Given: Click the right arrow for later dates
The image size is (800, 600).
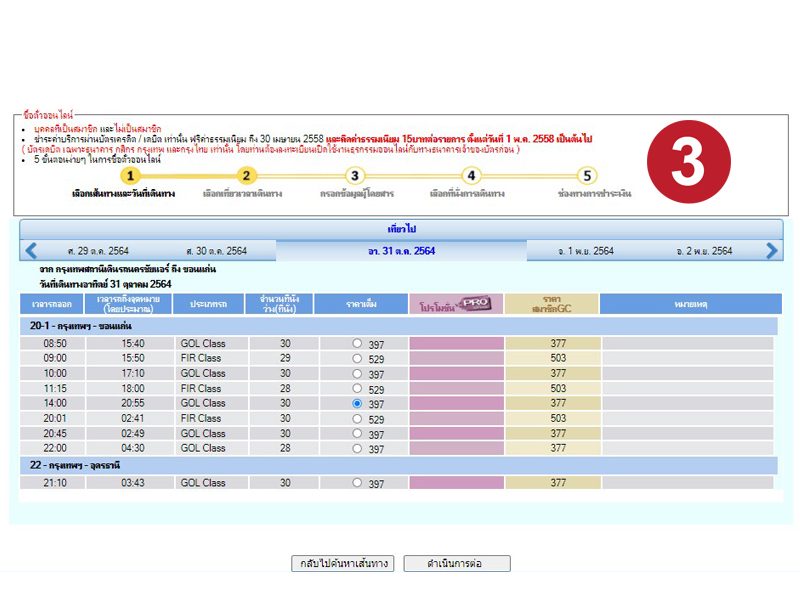Looking at the screenshot, I should click(x=771, y=251).
